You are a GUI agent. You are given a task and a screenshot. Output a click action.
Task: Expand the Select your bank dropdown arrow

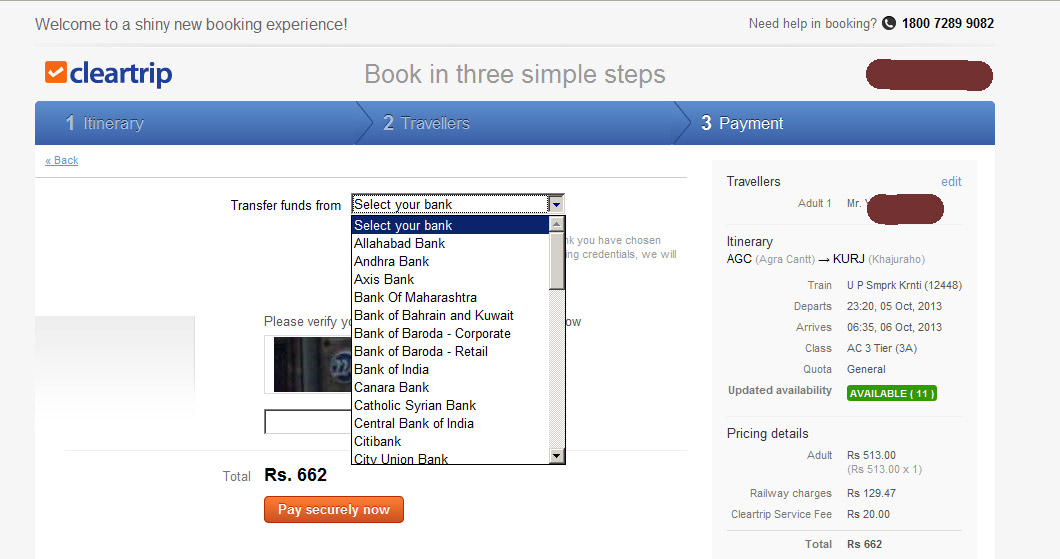pyautogui.click(x=556, y=204)
